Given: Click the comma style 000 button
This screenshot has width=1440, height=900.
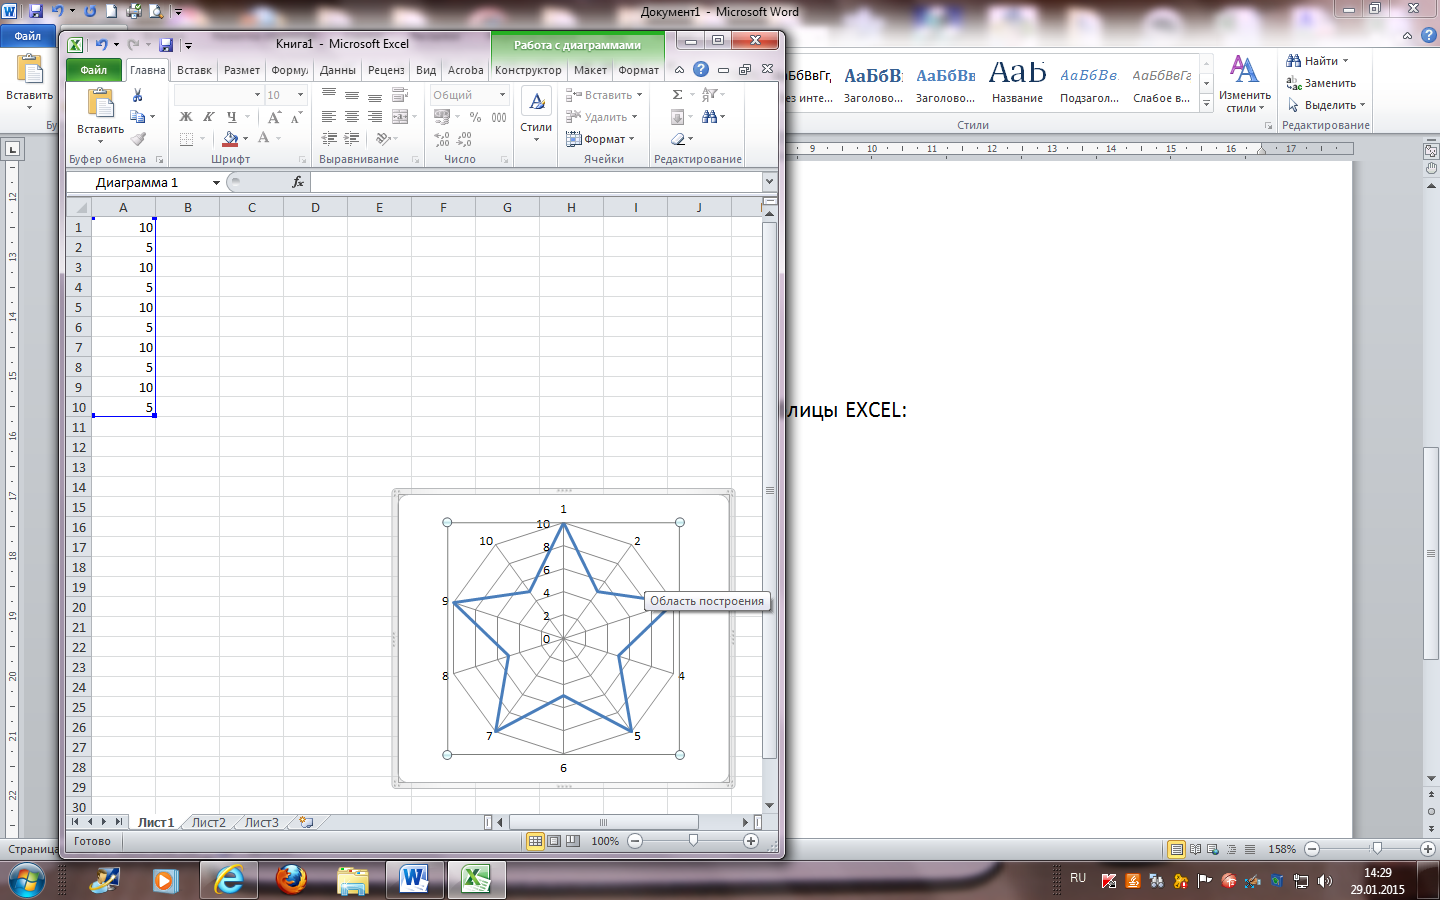Looking at the screenshot, I should tap(499, 117).
